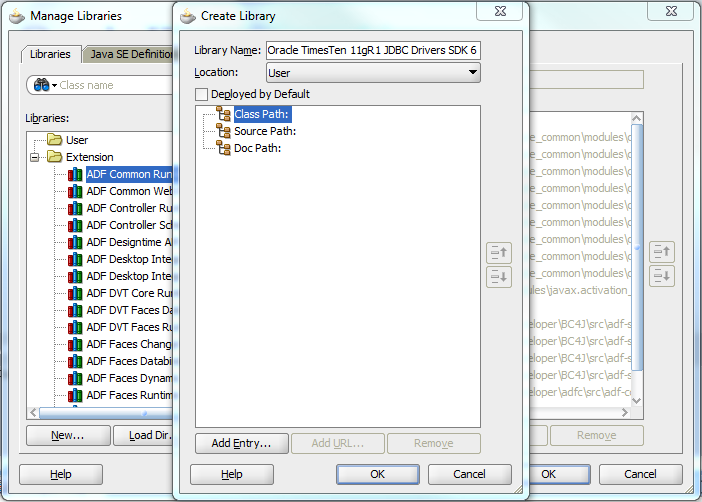Screen dimensions: 702x502
Task: Click the move down button in Manage Libraries
Action: click(x=662, y=276)
